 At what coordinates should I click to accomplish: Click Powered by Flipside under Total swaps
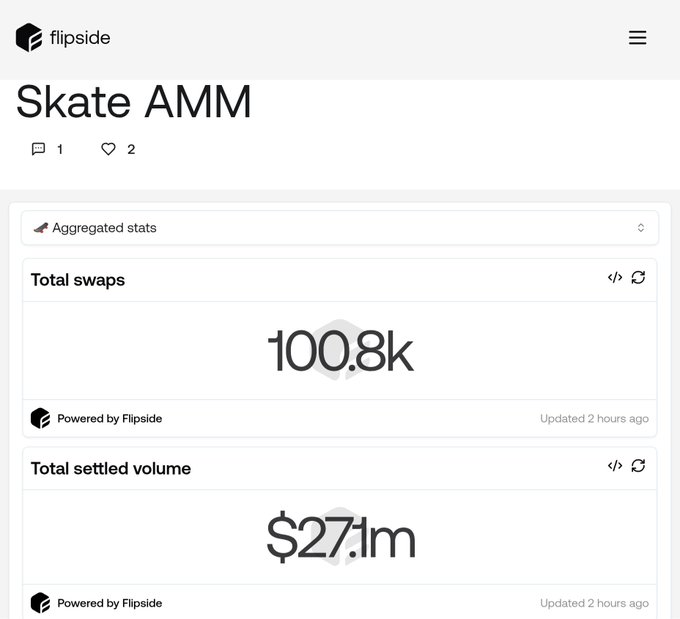(x=109, y=419)
